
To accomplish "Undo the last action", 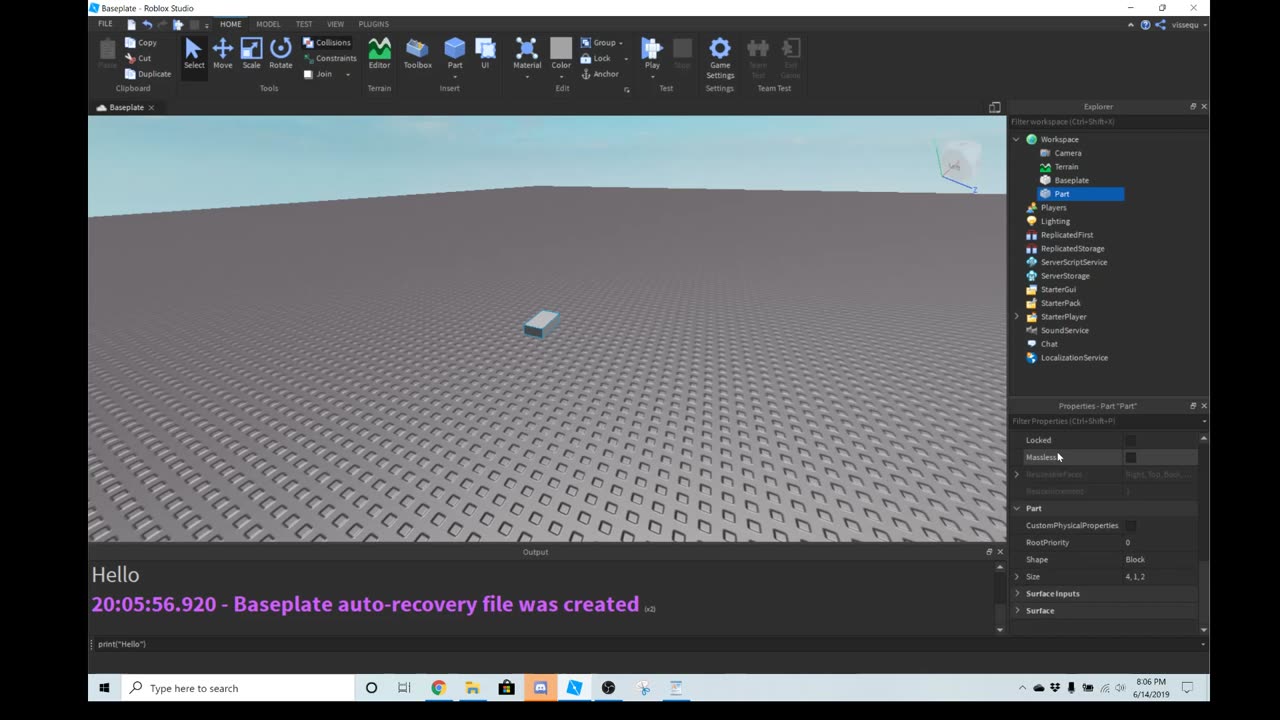I will [147, 24].
